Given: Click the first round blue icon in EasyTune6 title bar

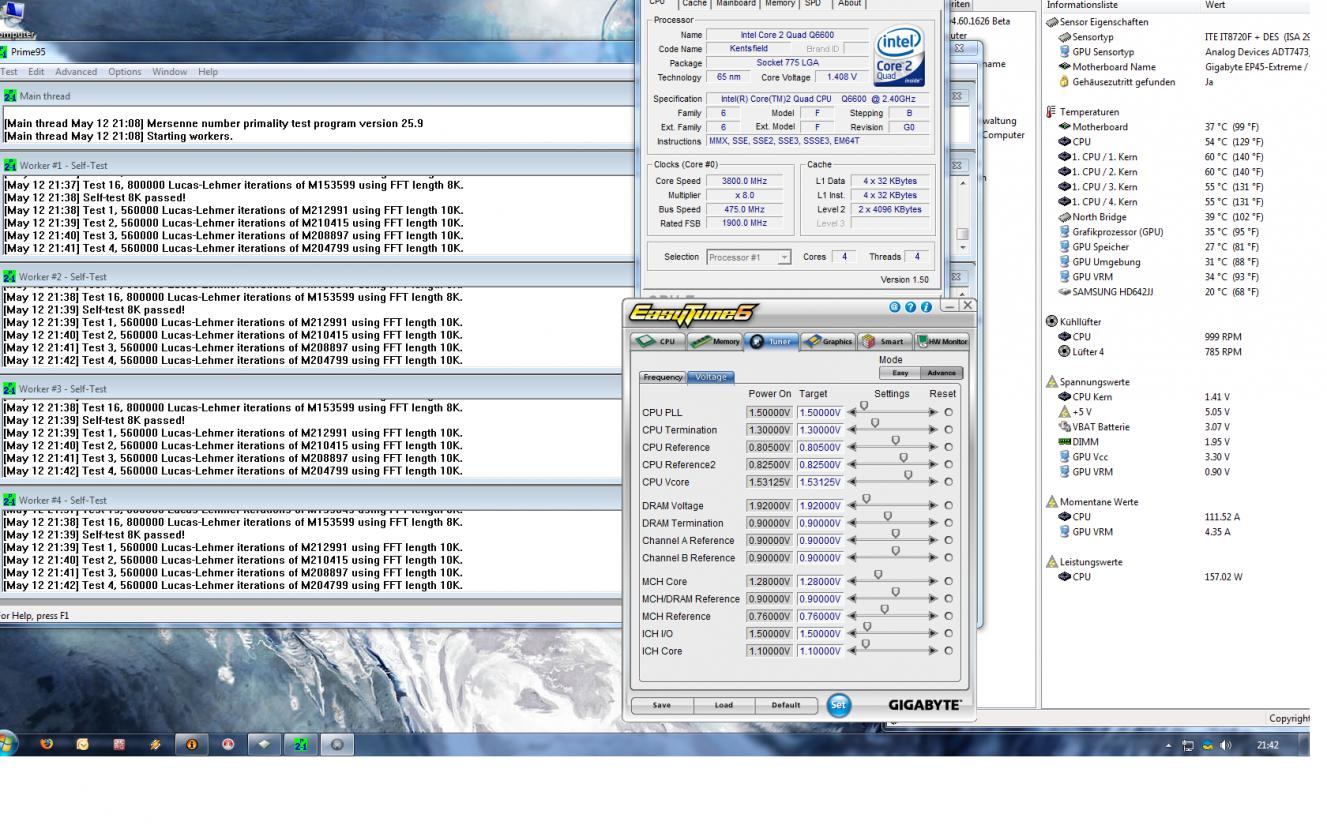Looking at the screenshot, I should tap(895, 307).
